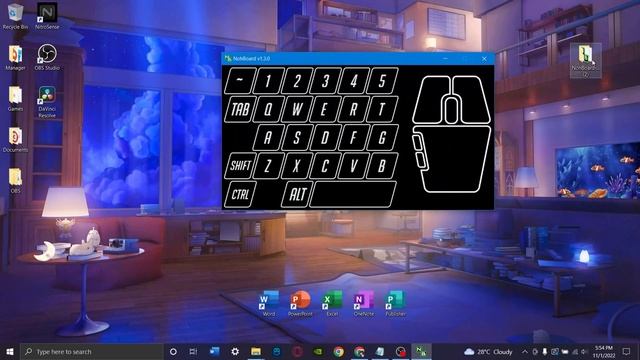This screenshot has height=360, width=640.
Task: Click the Q key in NohBoard
Action: click(268, 109)
